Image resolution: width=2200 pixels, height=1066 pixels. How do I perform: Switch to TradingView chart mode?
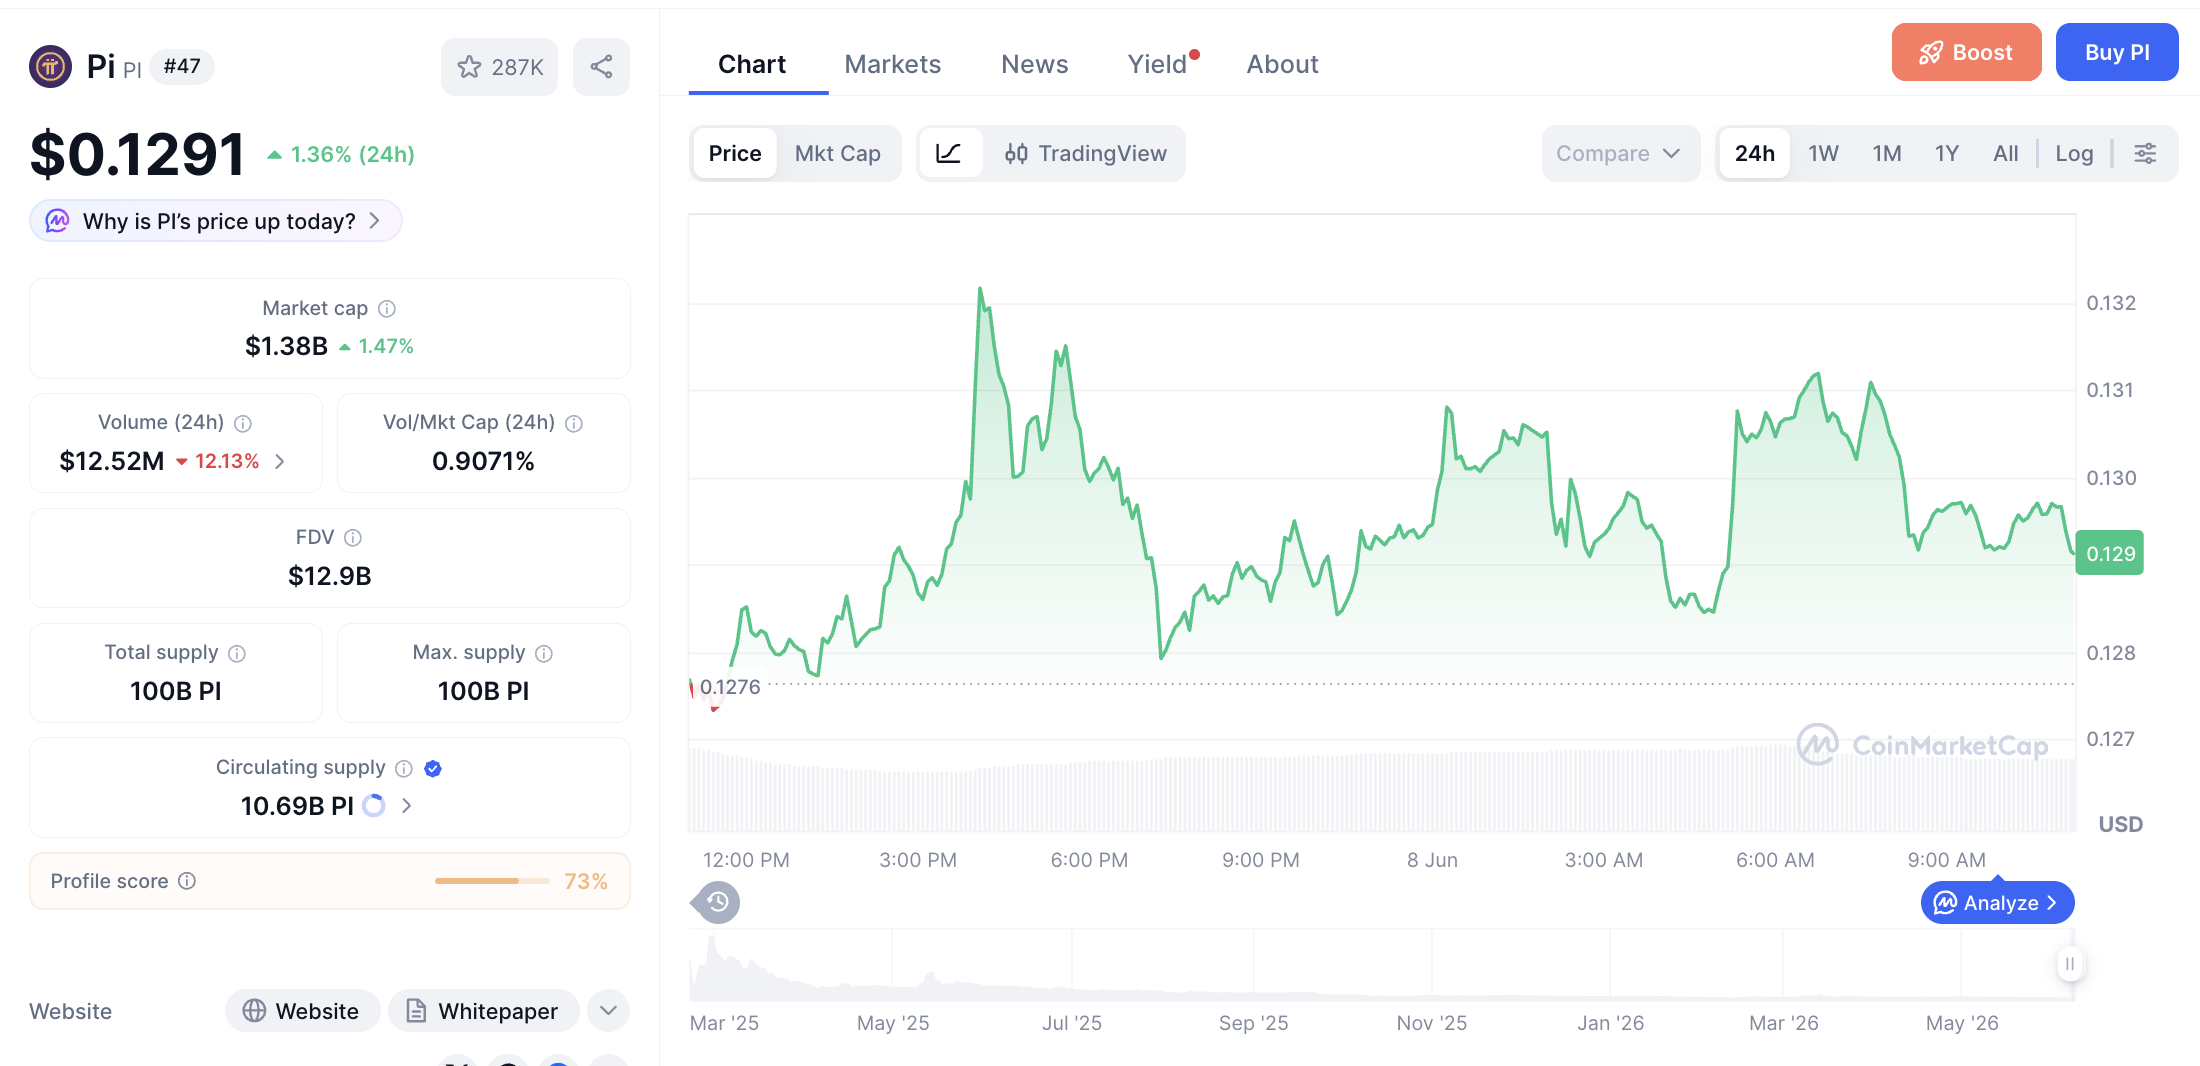(x=1085, y=153)
